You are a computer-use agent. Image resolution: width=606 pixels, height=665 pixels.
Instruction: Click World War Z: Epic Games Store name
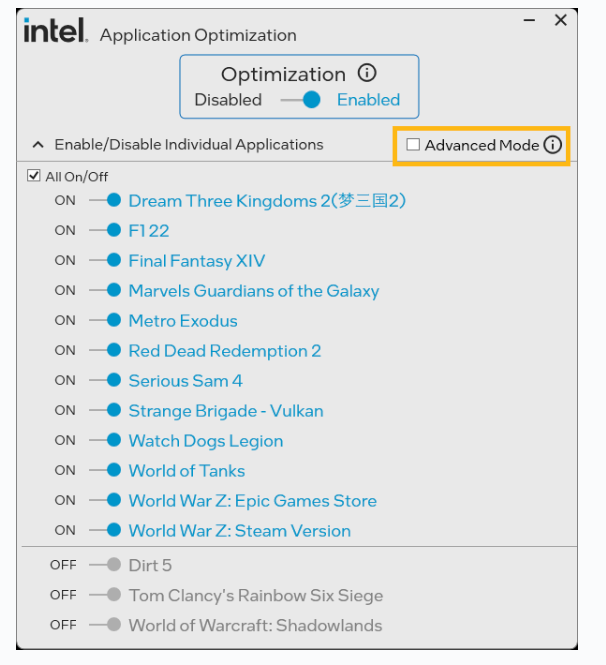coord(253,501)
